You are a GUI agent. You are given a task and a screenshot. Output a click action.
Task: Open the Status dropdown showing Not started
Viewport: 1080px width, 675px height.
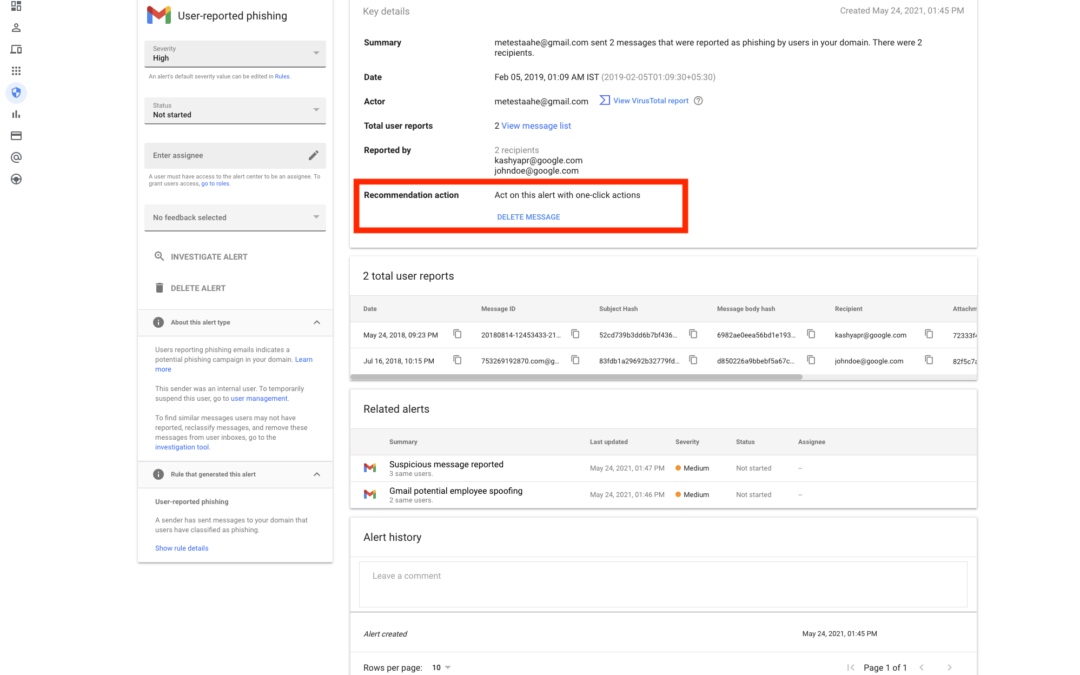point(235,110)
